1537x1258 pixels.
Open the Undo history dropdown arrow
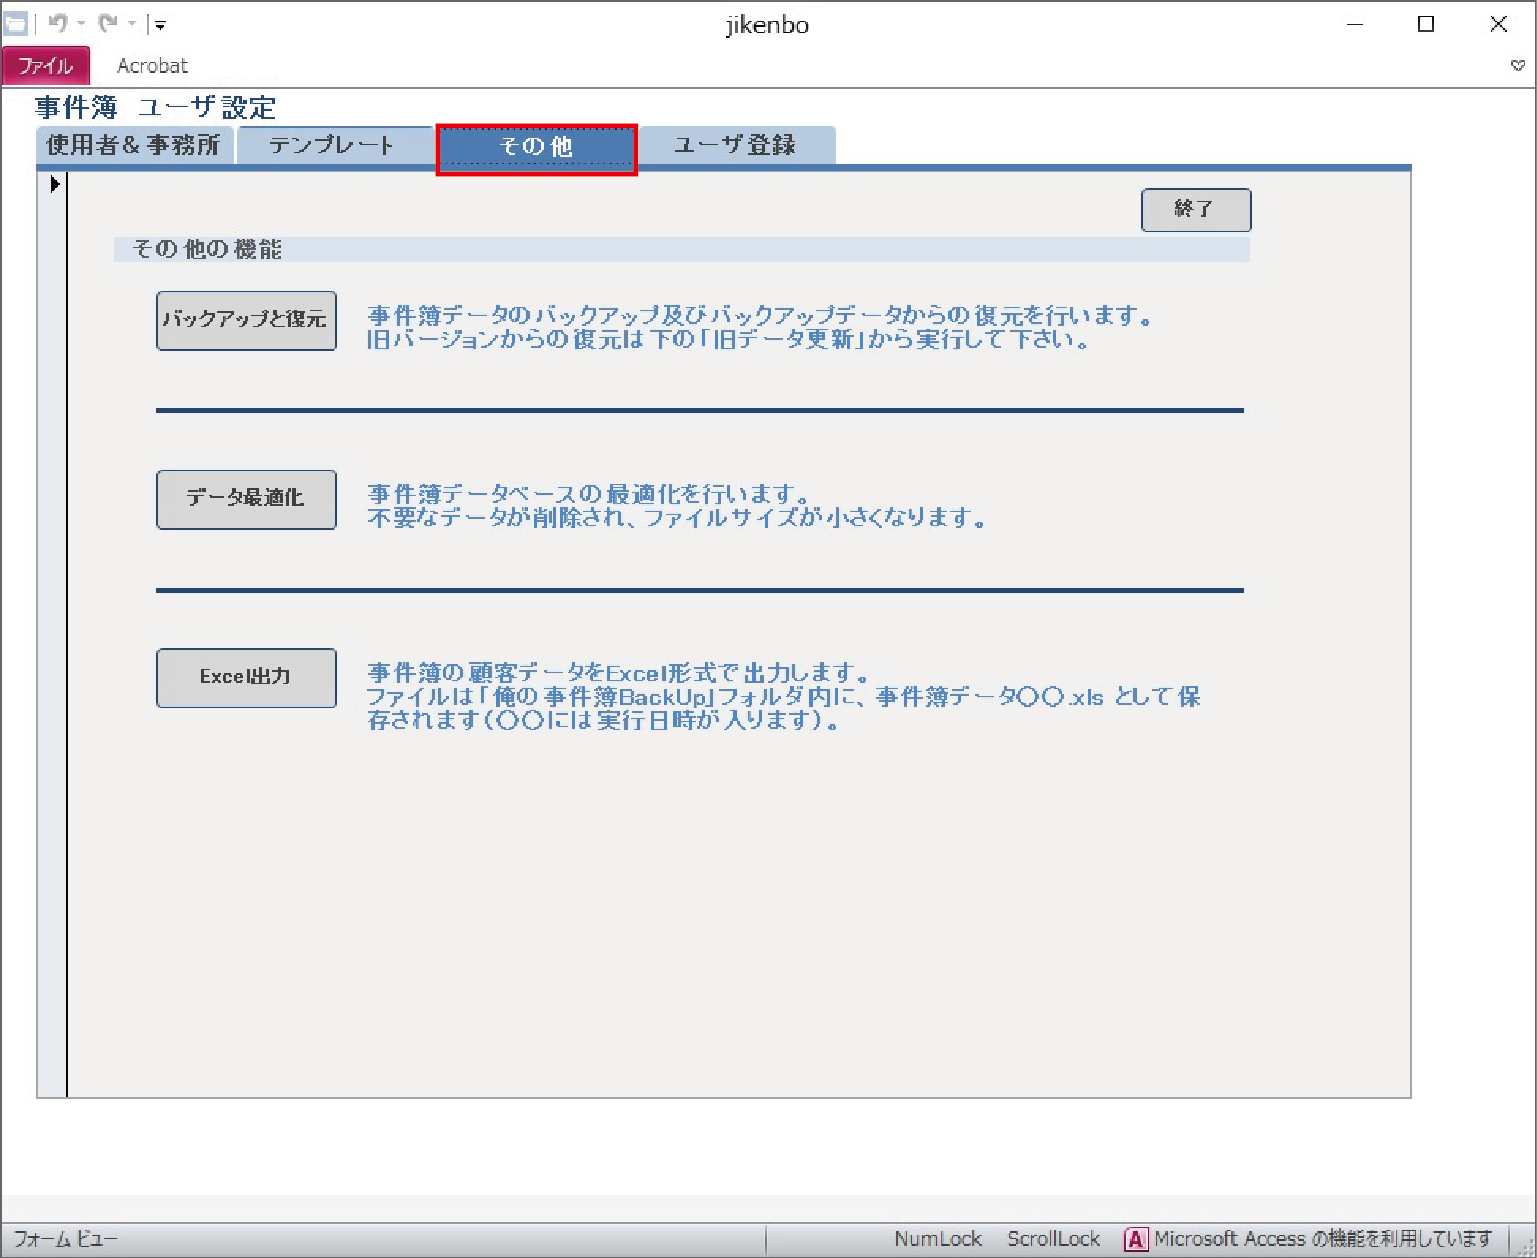tap(81, 24)
